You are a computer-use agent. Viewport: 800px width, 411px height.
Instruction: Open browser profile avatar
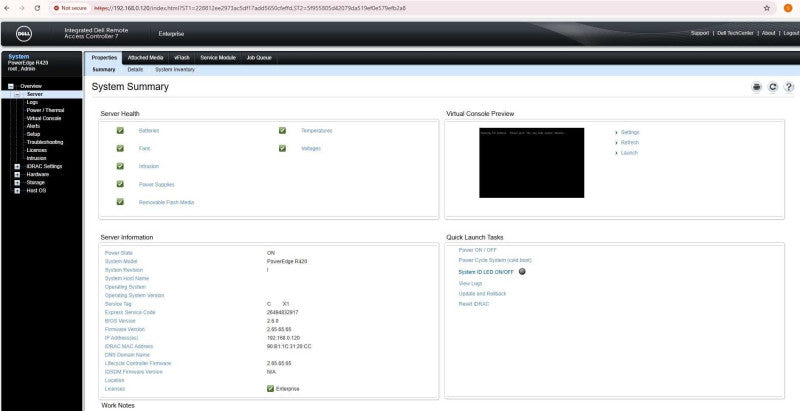788,8
